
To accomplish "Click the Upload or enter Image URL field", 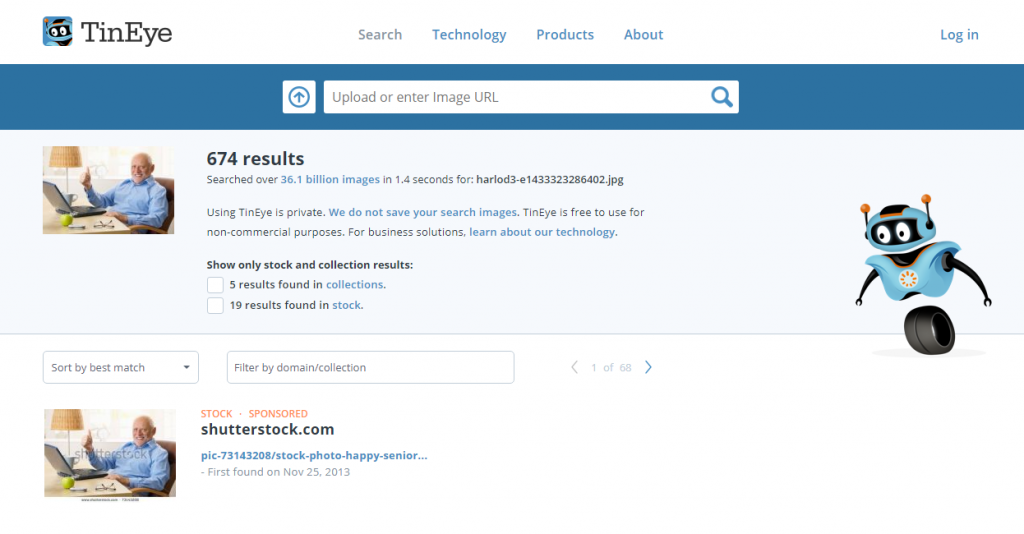I will click(516, 97).
